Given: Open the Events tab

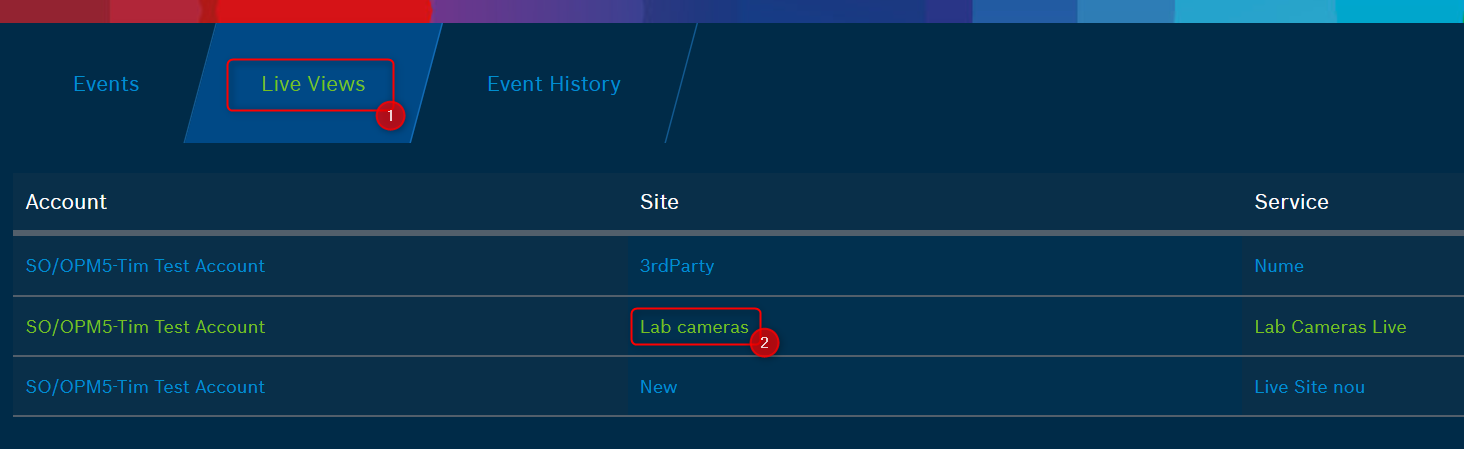Looking at the screenshot, I should (x=106, y=85).
